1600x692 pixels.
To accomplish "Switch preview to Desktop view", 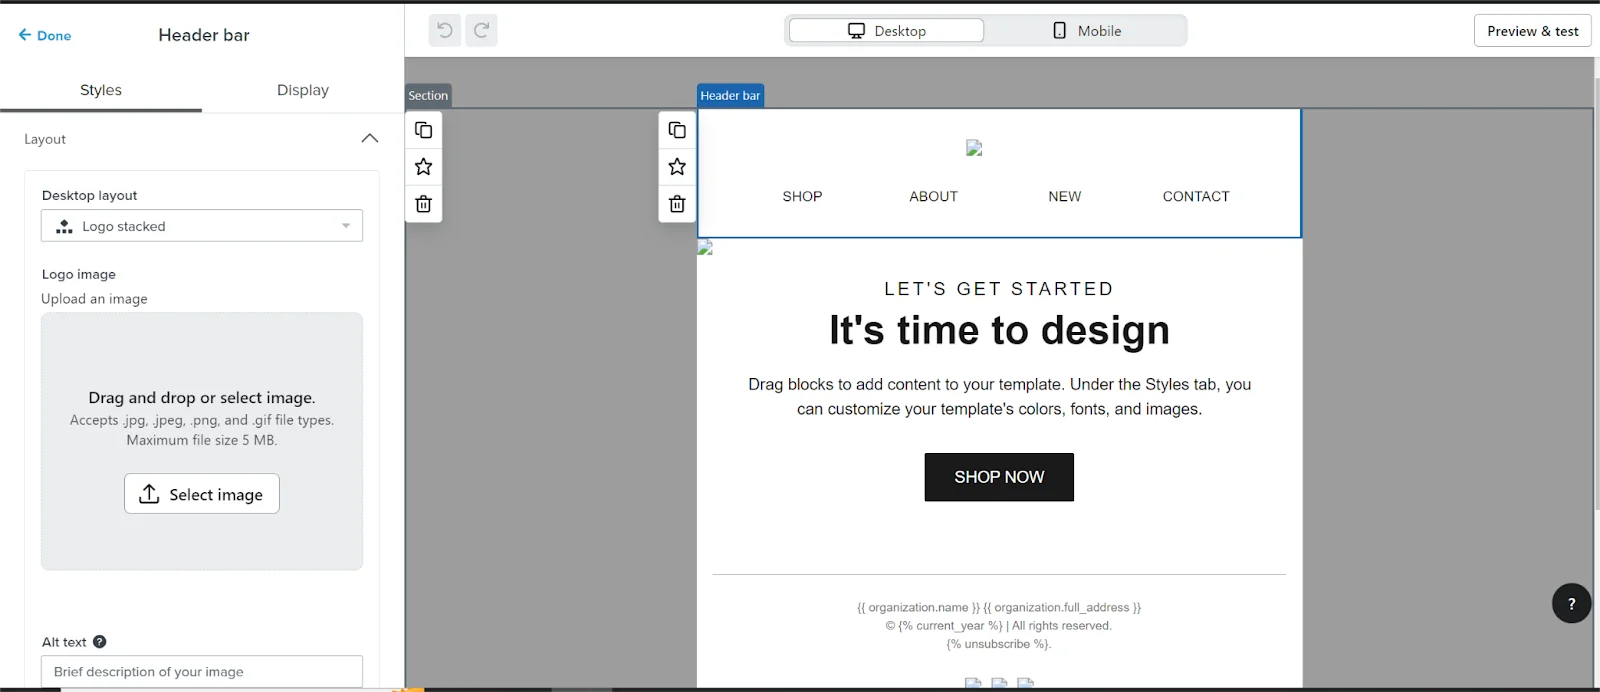I will tap(886, 31).
